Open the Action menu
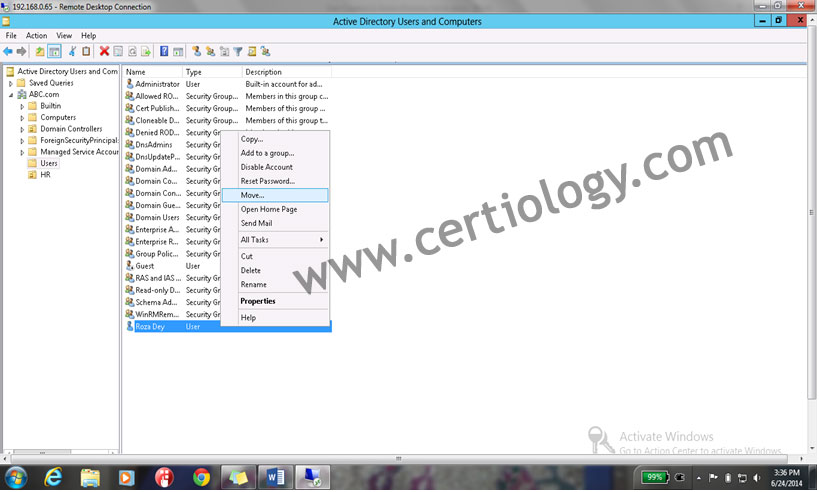This screenshot has width=819, height=492. (37, 36)
